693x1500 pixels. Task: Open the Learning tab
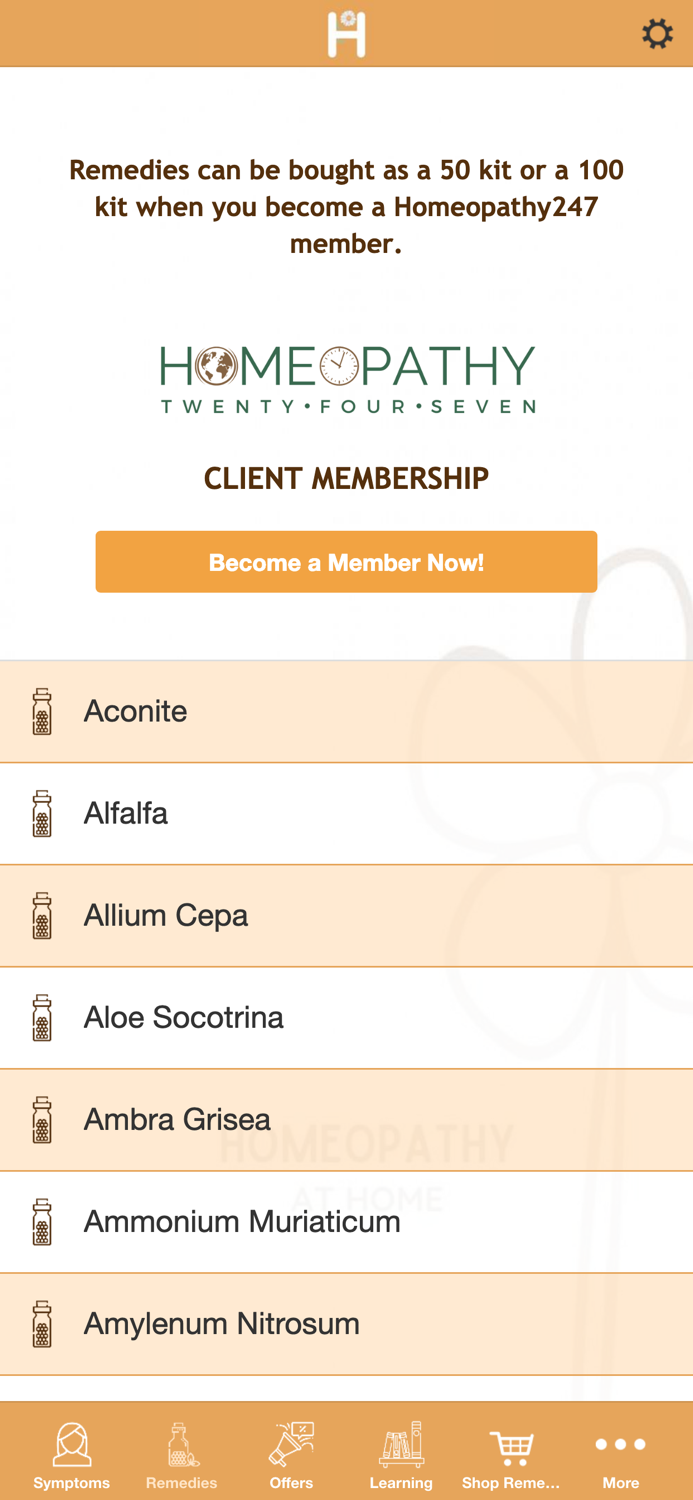tap(401, 1456)
